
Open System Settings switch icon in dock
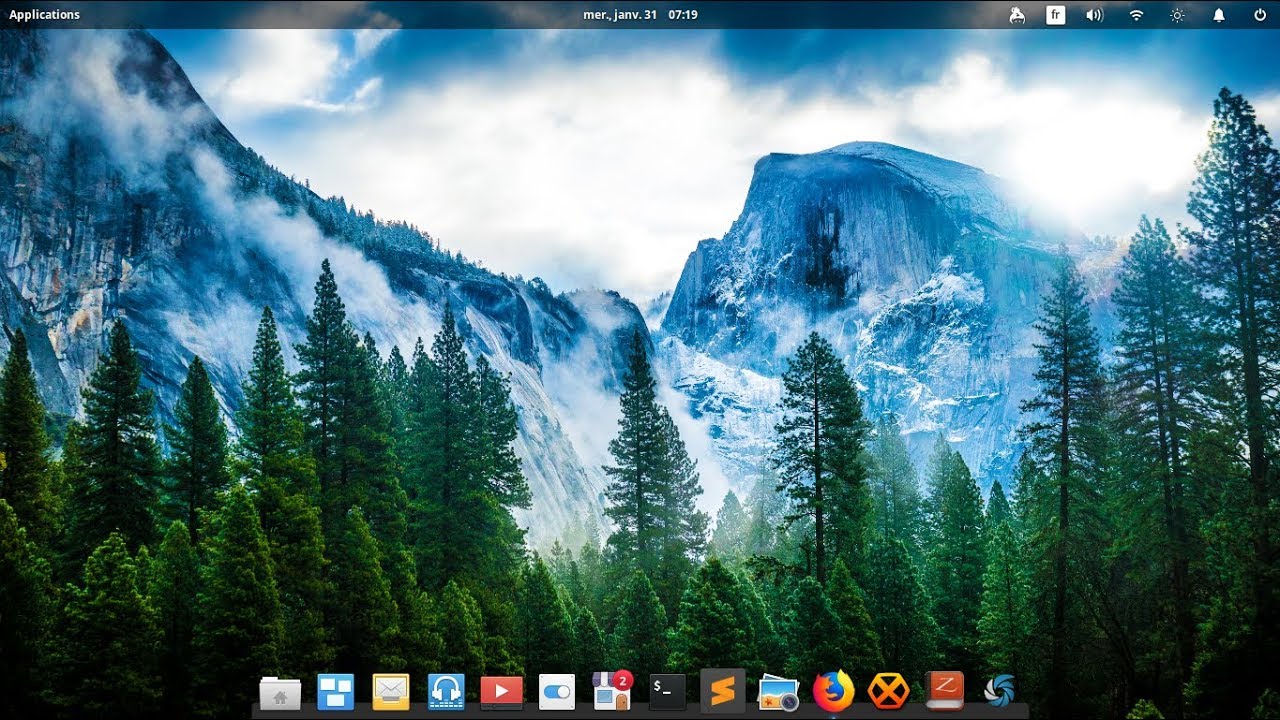(x=556, y=691)
